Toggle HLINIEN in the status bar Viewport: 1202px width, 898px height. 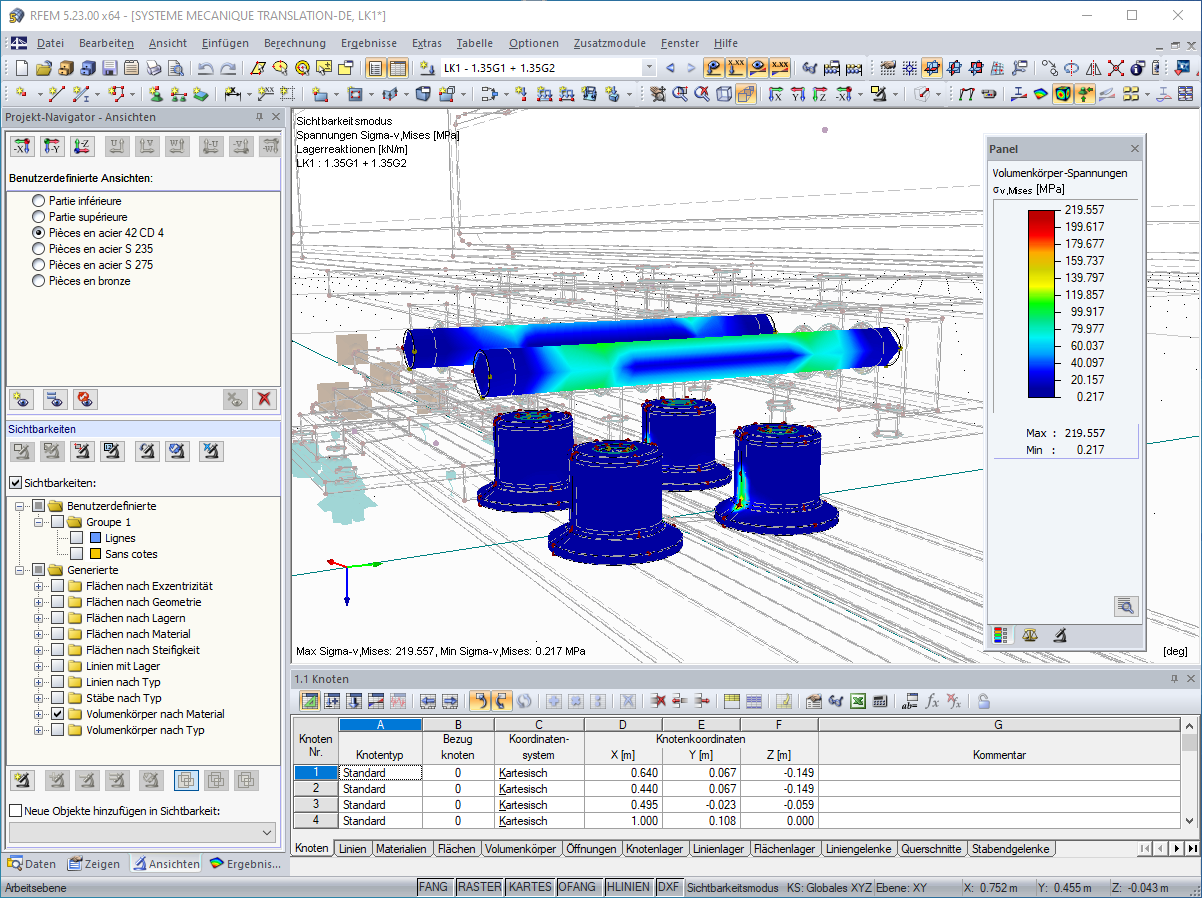628,887
